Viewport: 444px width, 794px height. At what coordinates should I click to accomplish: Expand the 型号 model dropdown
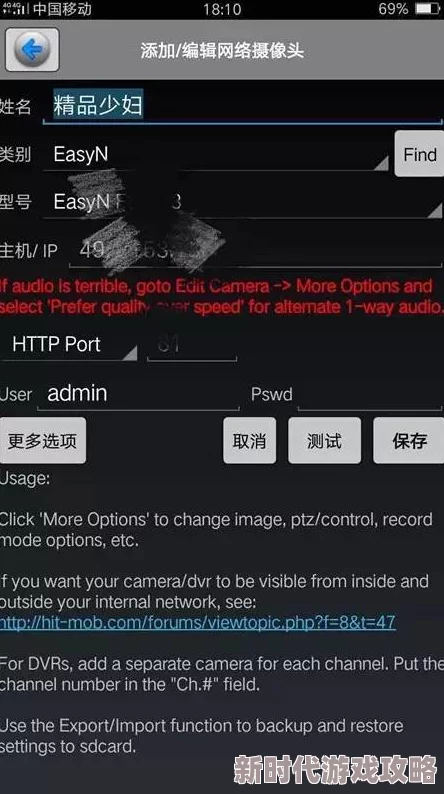pos(243,202)
